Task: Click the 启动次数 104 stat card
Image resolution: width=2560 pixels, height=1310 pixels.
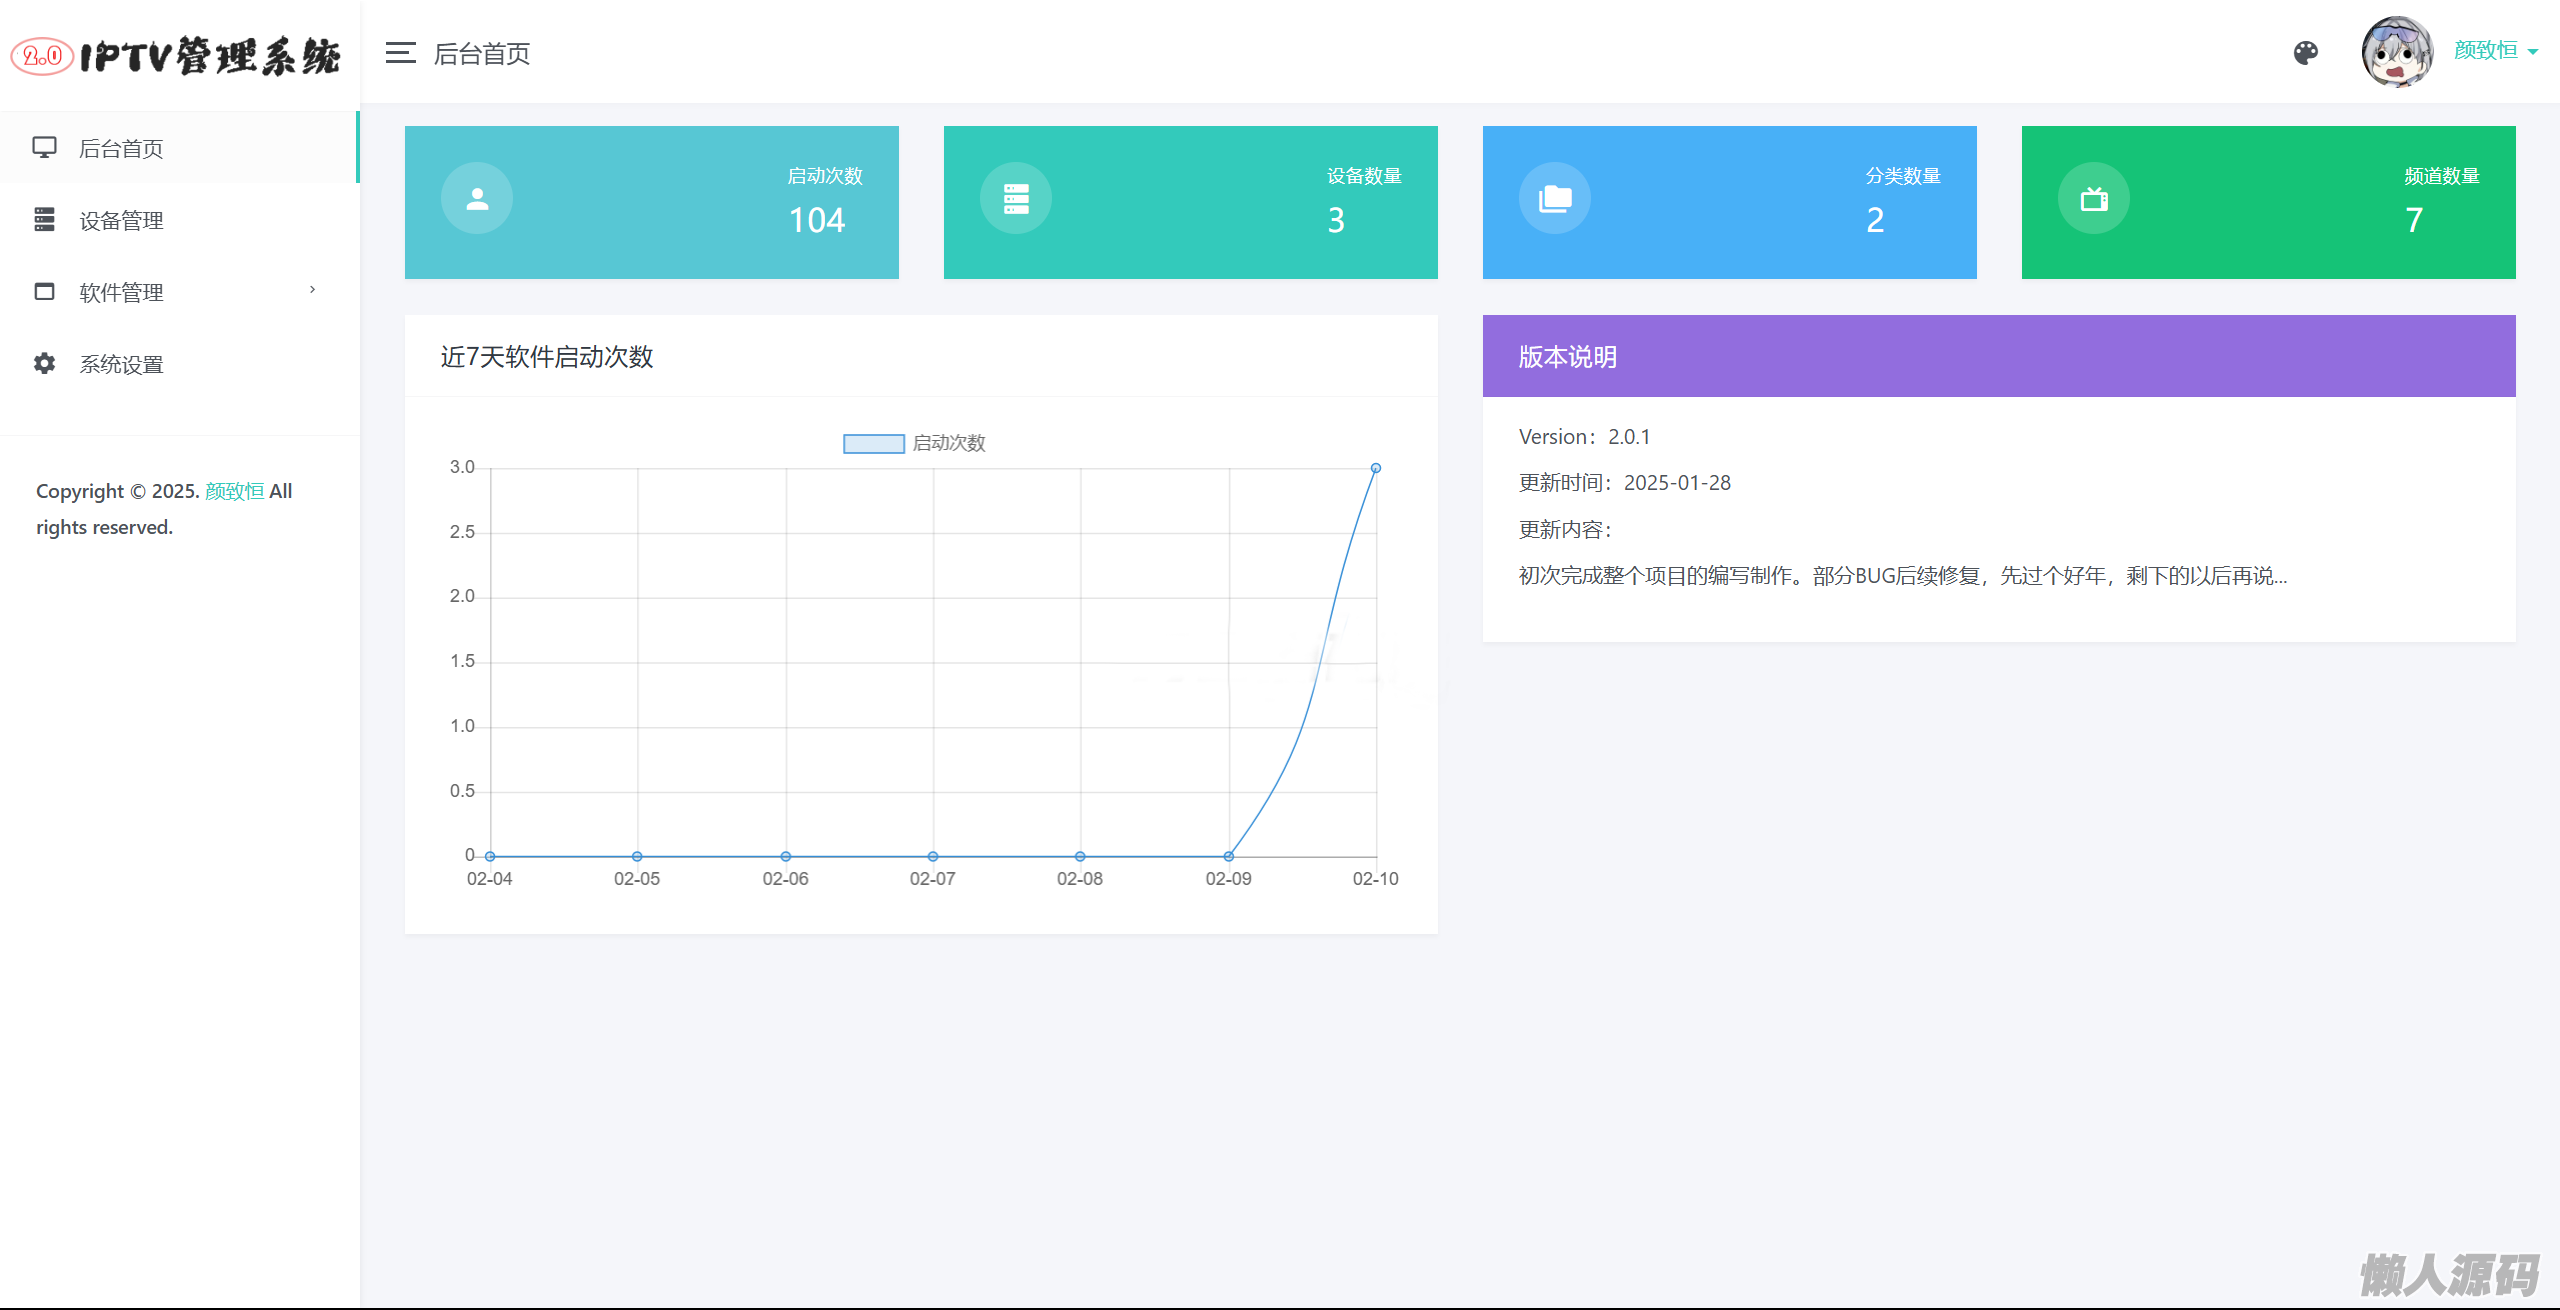Action: (651, 202)
